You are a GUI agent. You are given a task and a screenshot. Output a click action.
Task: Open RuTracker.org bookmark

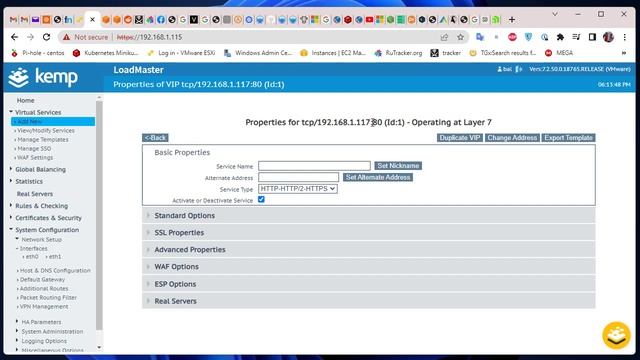[398, 53]
